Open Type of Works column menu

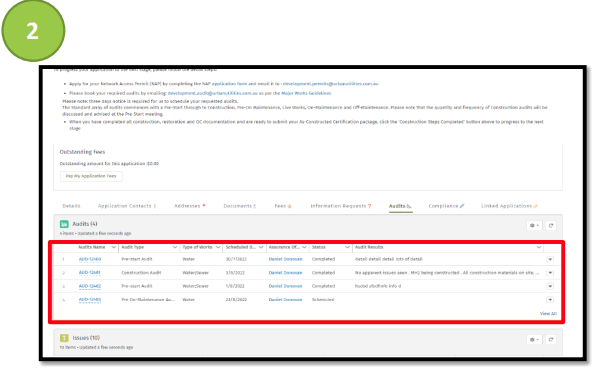click(218, 247)
